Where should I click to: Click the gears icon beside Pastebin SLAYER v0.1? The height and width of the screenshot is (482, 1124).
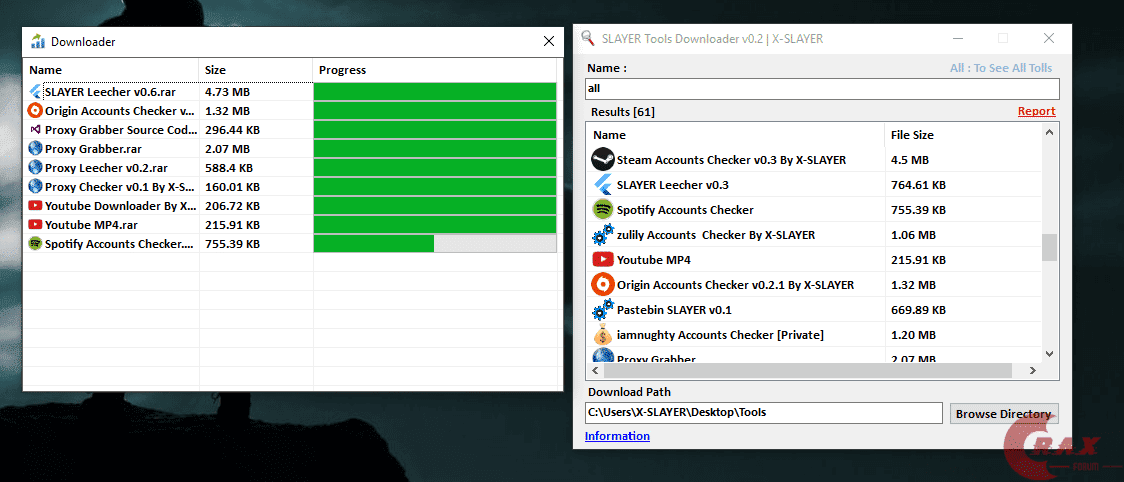tap(603, 310)
